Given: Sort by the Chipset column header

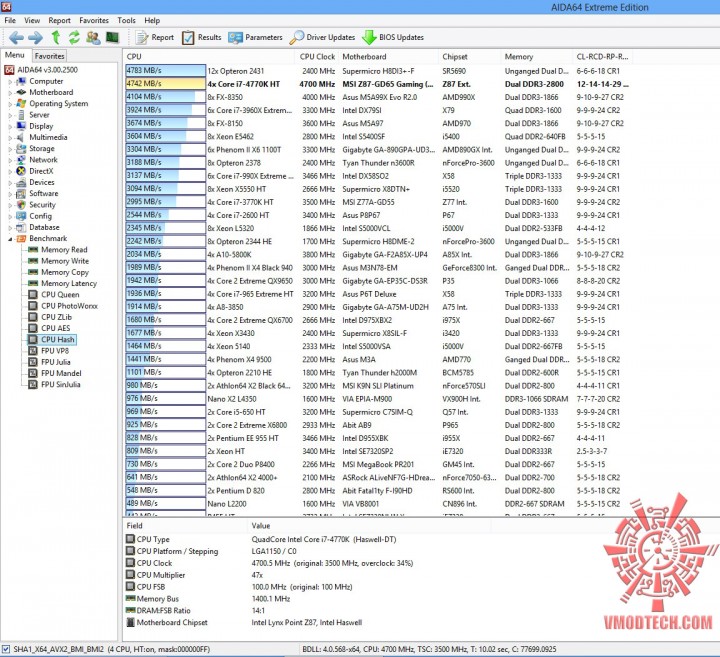Looking at the screenshot, I should pyautogui.click(x=469, y=57).
